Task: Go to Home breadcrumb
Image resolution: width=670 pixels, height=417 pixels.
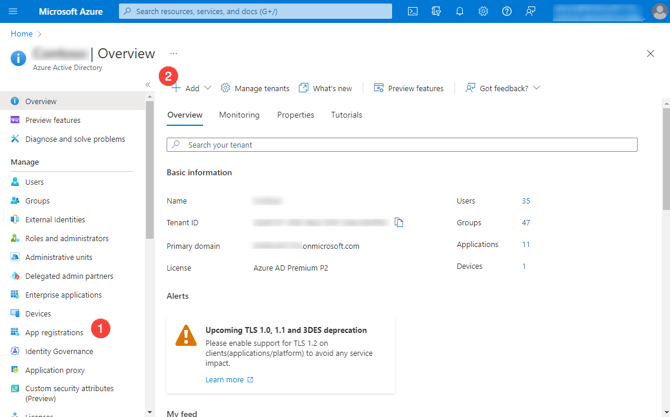Action: coord(21,34)
